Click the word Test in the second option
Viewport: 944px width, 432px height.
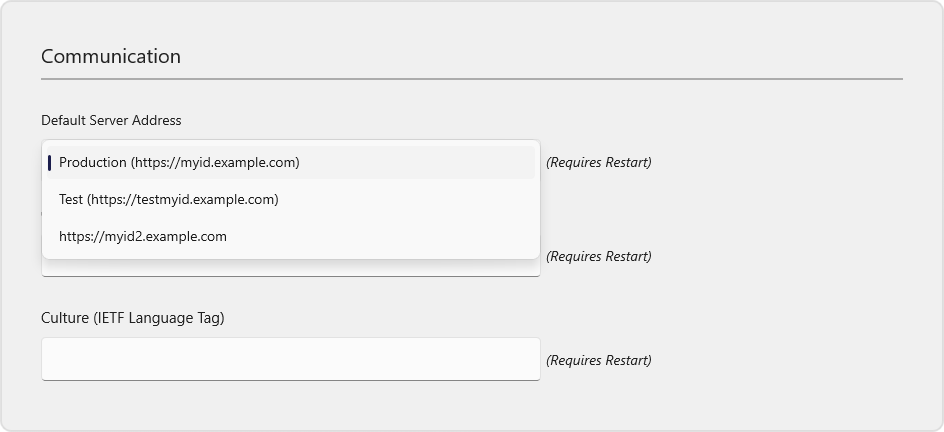coord(71,200)
